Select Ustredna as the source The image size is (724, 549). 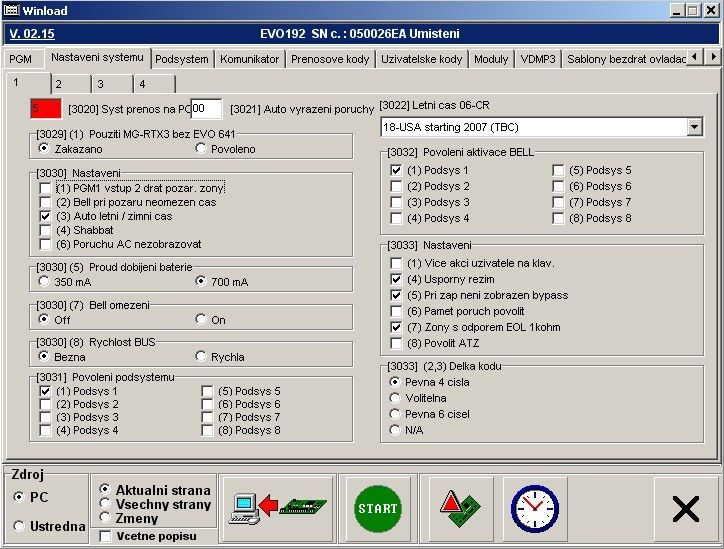pos(19,526)
